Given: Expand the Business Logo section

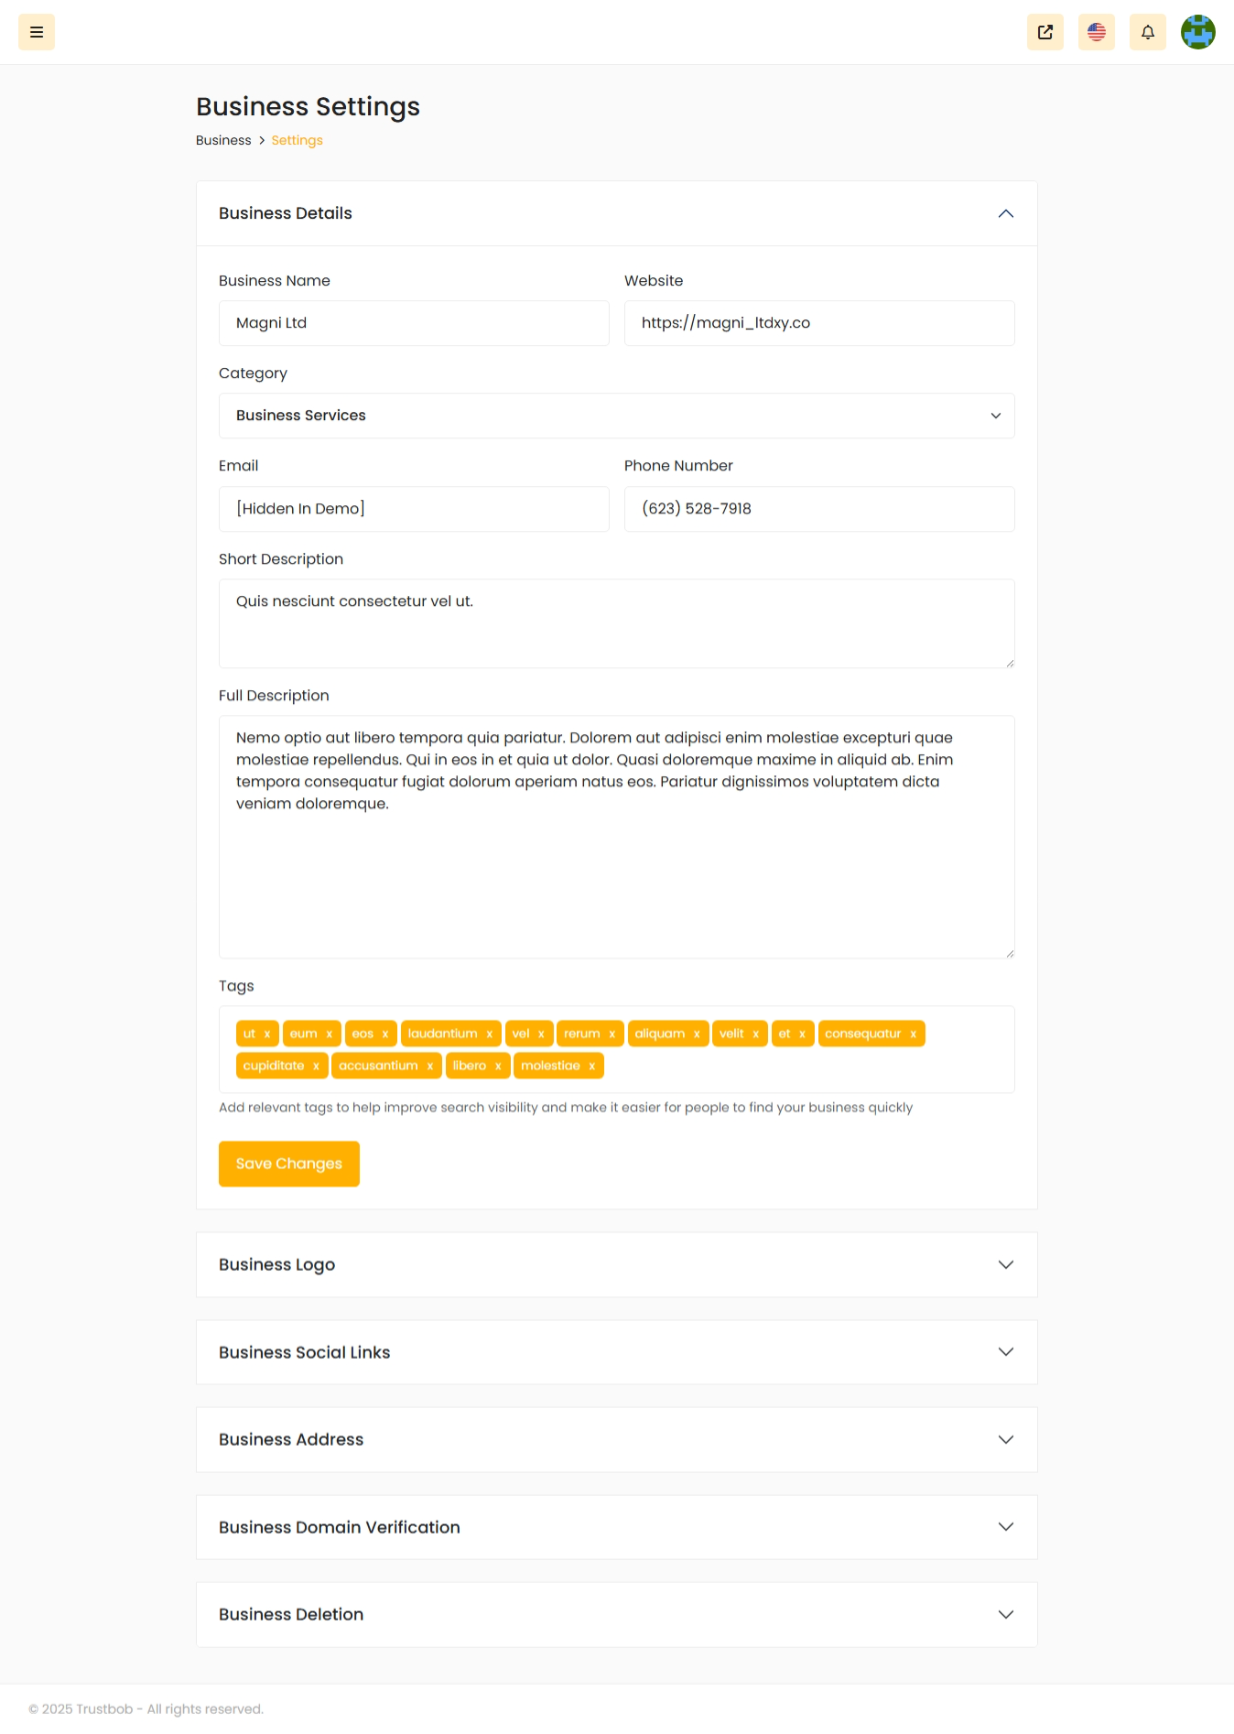Looking at the screenshot, I should click(616, 1265).
